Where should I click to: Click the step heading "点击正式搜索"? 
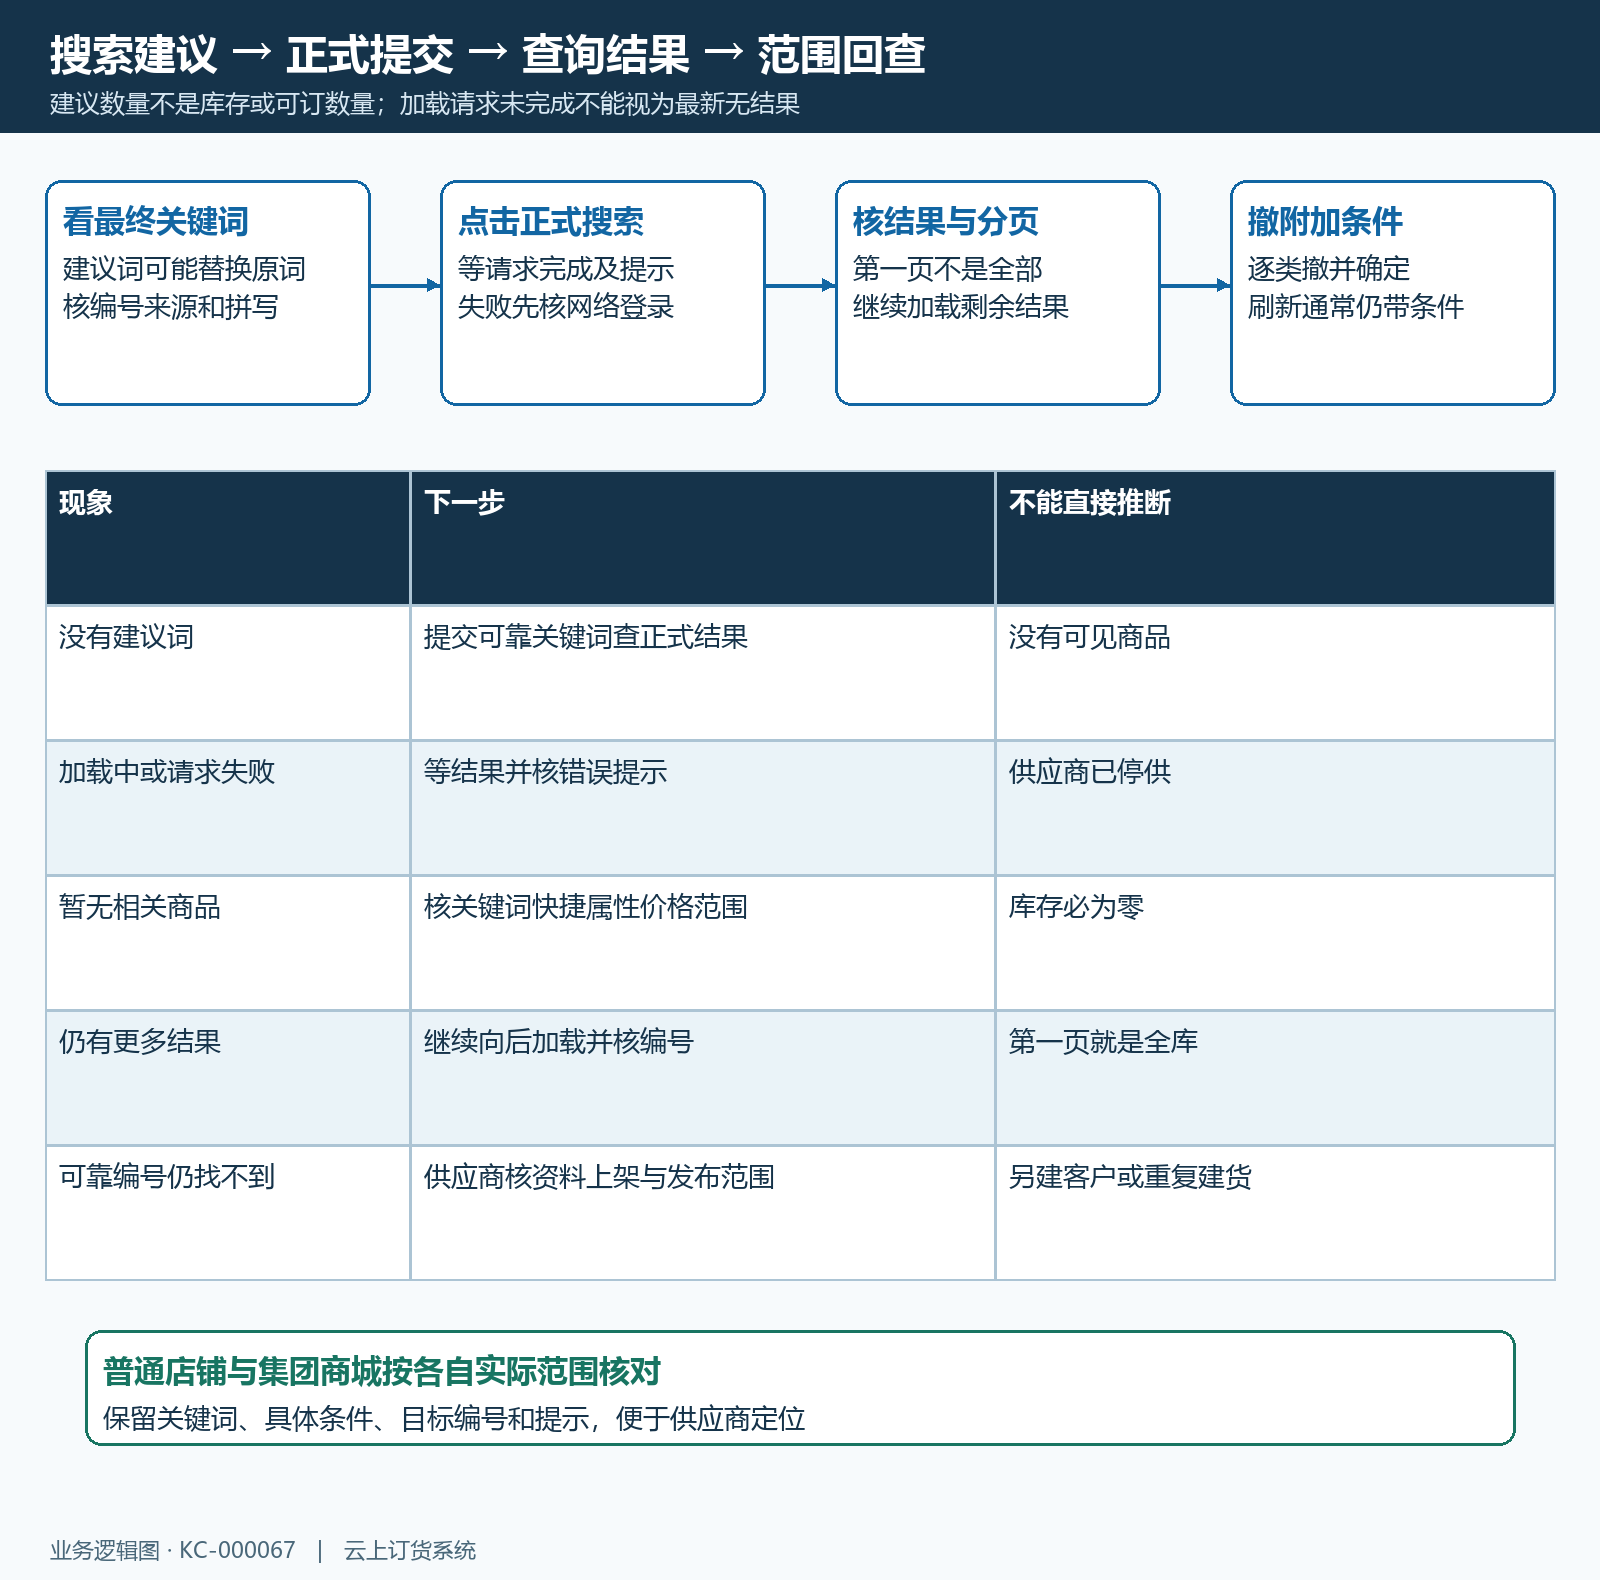click(550, 221)
